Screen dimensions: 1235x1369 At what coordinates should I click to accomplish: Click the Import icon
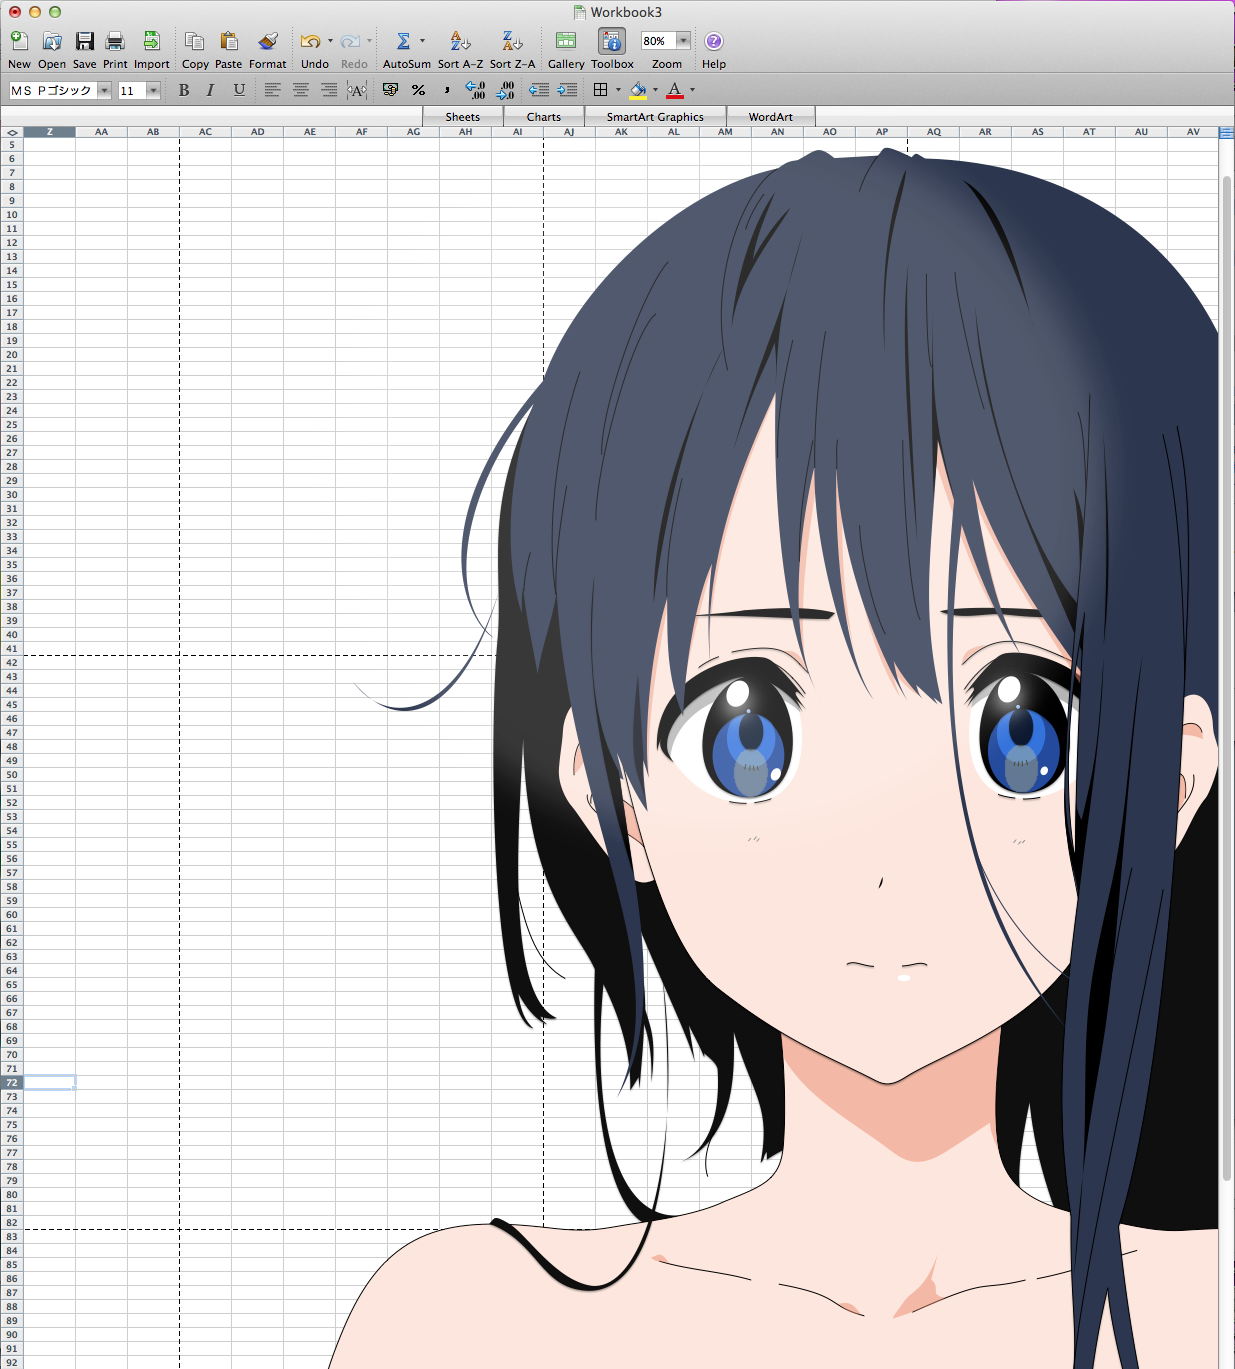pyautogui.click(x=151, y=41)
